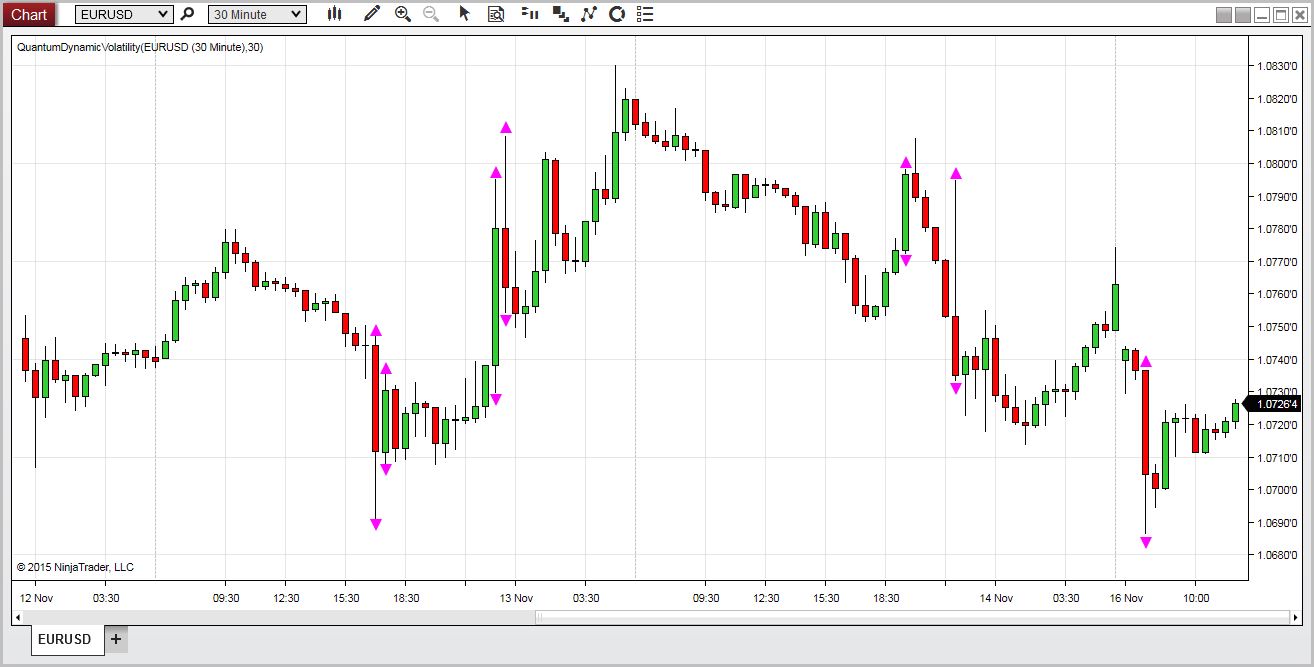The width and height of the screenshot is (1314, 667).
Task: Click the 1.0800'0 price axis label
Action: point(1276,163)
